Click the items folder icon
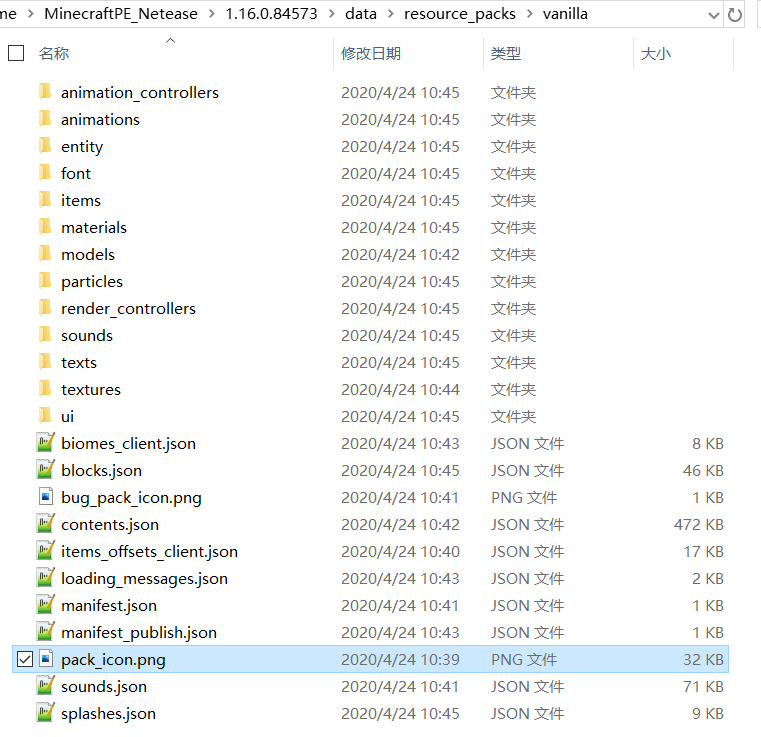Image resolution: width=761 pixels, height=737 pixels. (45, 200)
